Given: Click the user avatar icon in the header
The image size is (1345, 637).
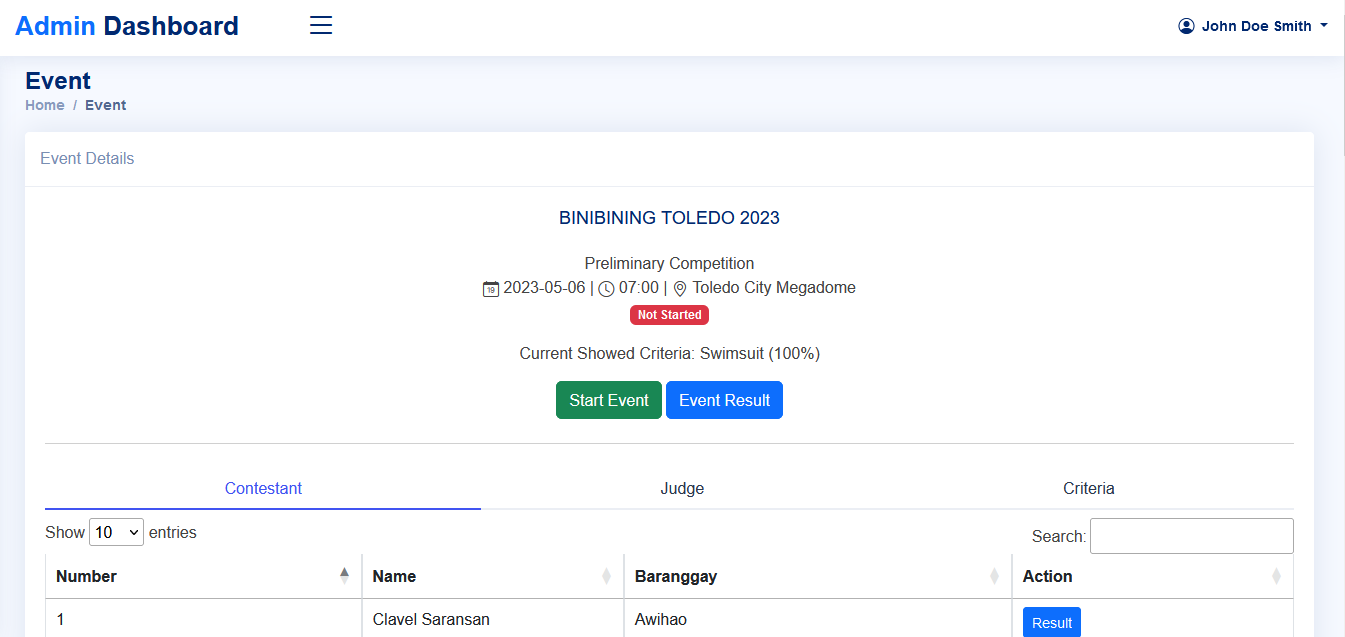Looking at the screenshot, I should 1185,25.
